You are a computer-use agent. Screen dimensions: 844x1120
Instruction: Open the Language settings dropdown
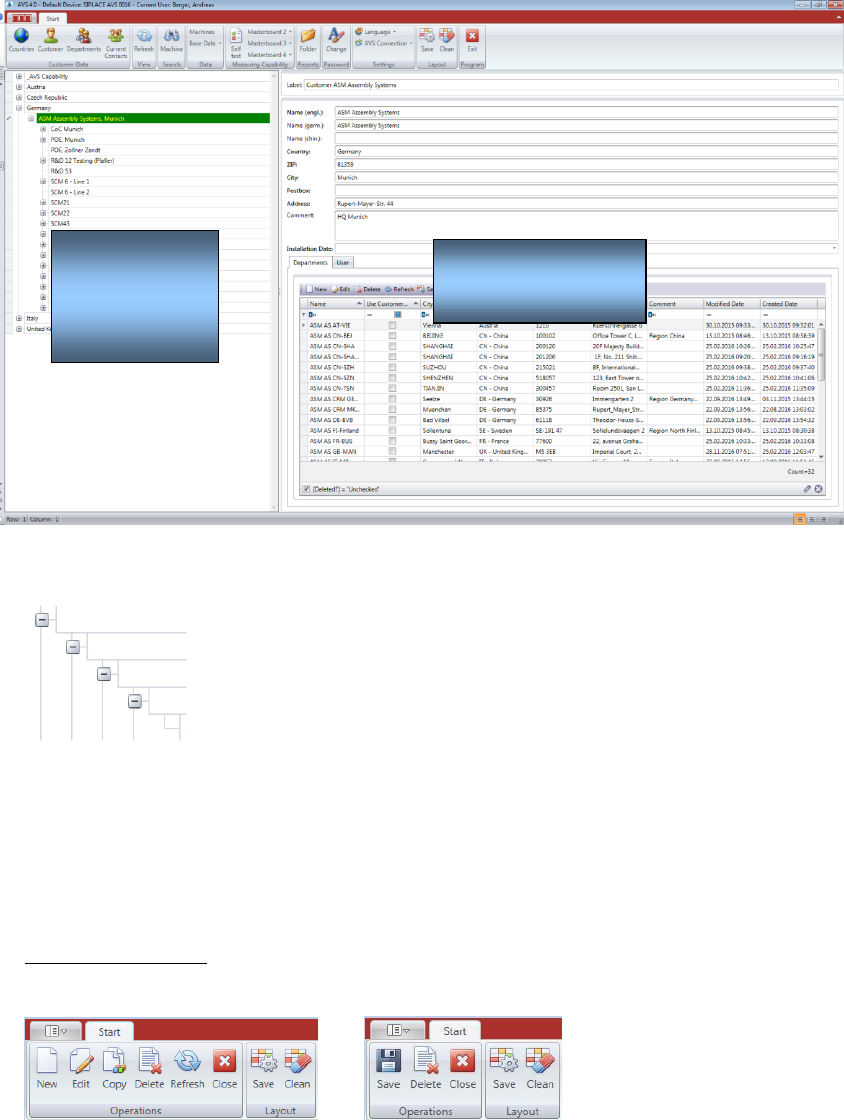(x=376, y=32)
